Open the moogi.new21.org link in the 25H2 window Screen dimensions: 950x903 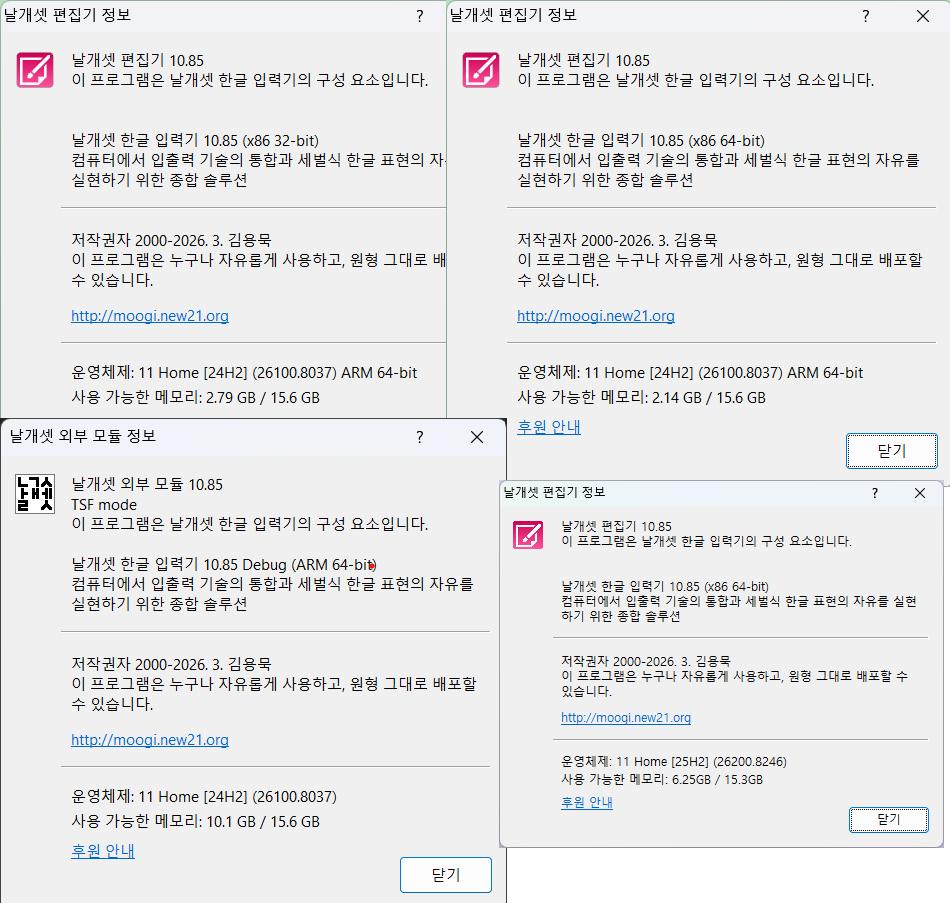[x=626, y=718]
